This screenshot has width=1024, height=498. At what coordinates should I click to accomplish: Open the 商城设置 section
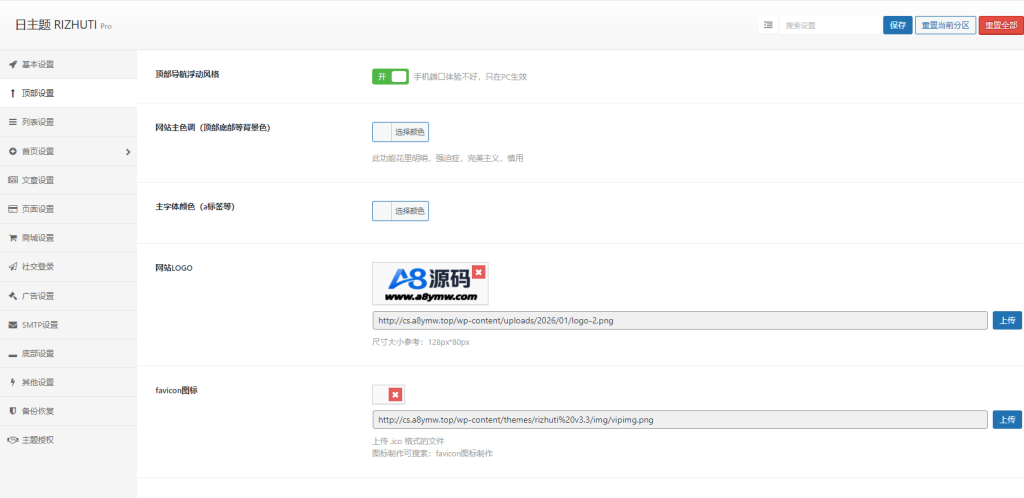38,238
